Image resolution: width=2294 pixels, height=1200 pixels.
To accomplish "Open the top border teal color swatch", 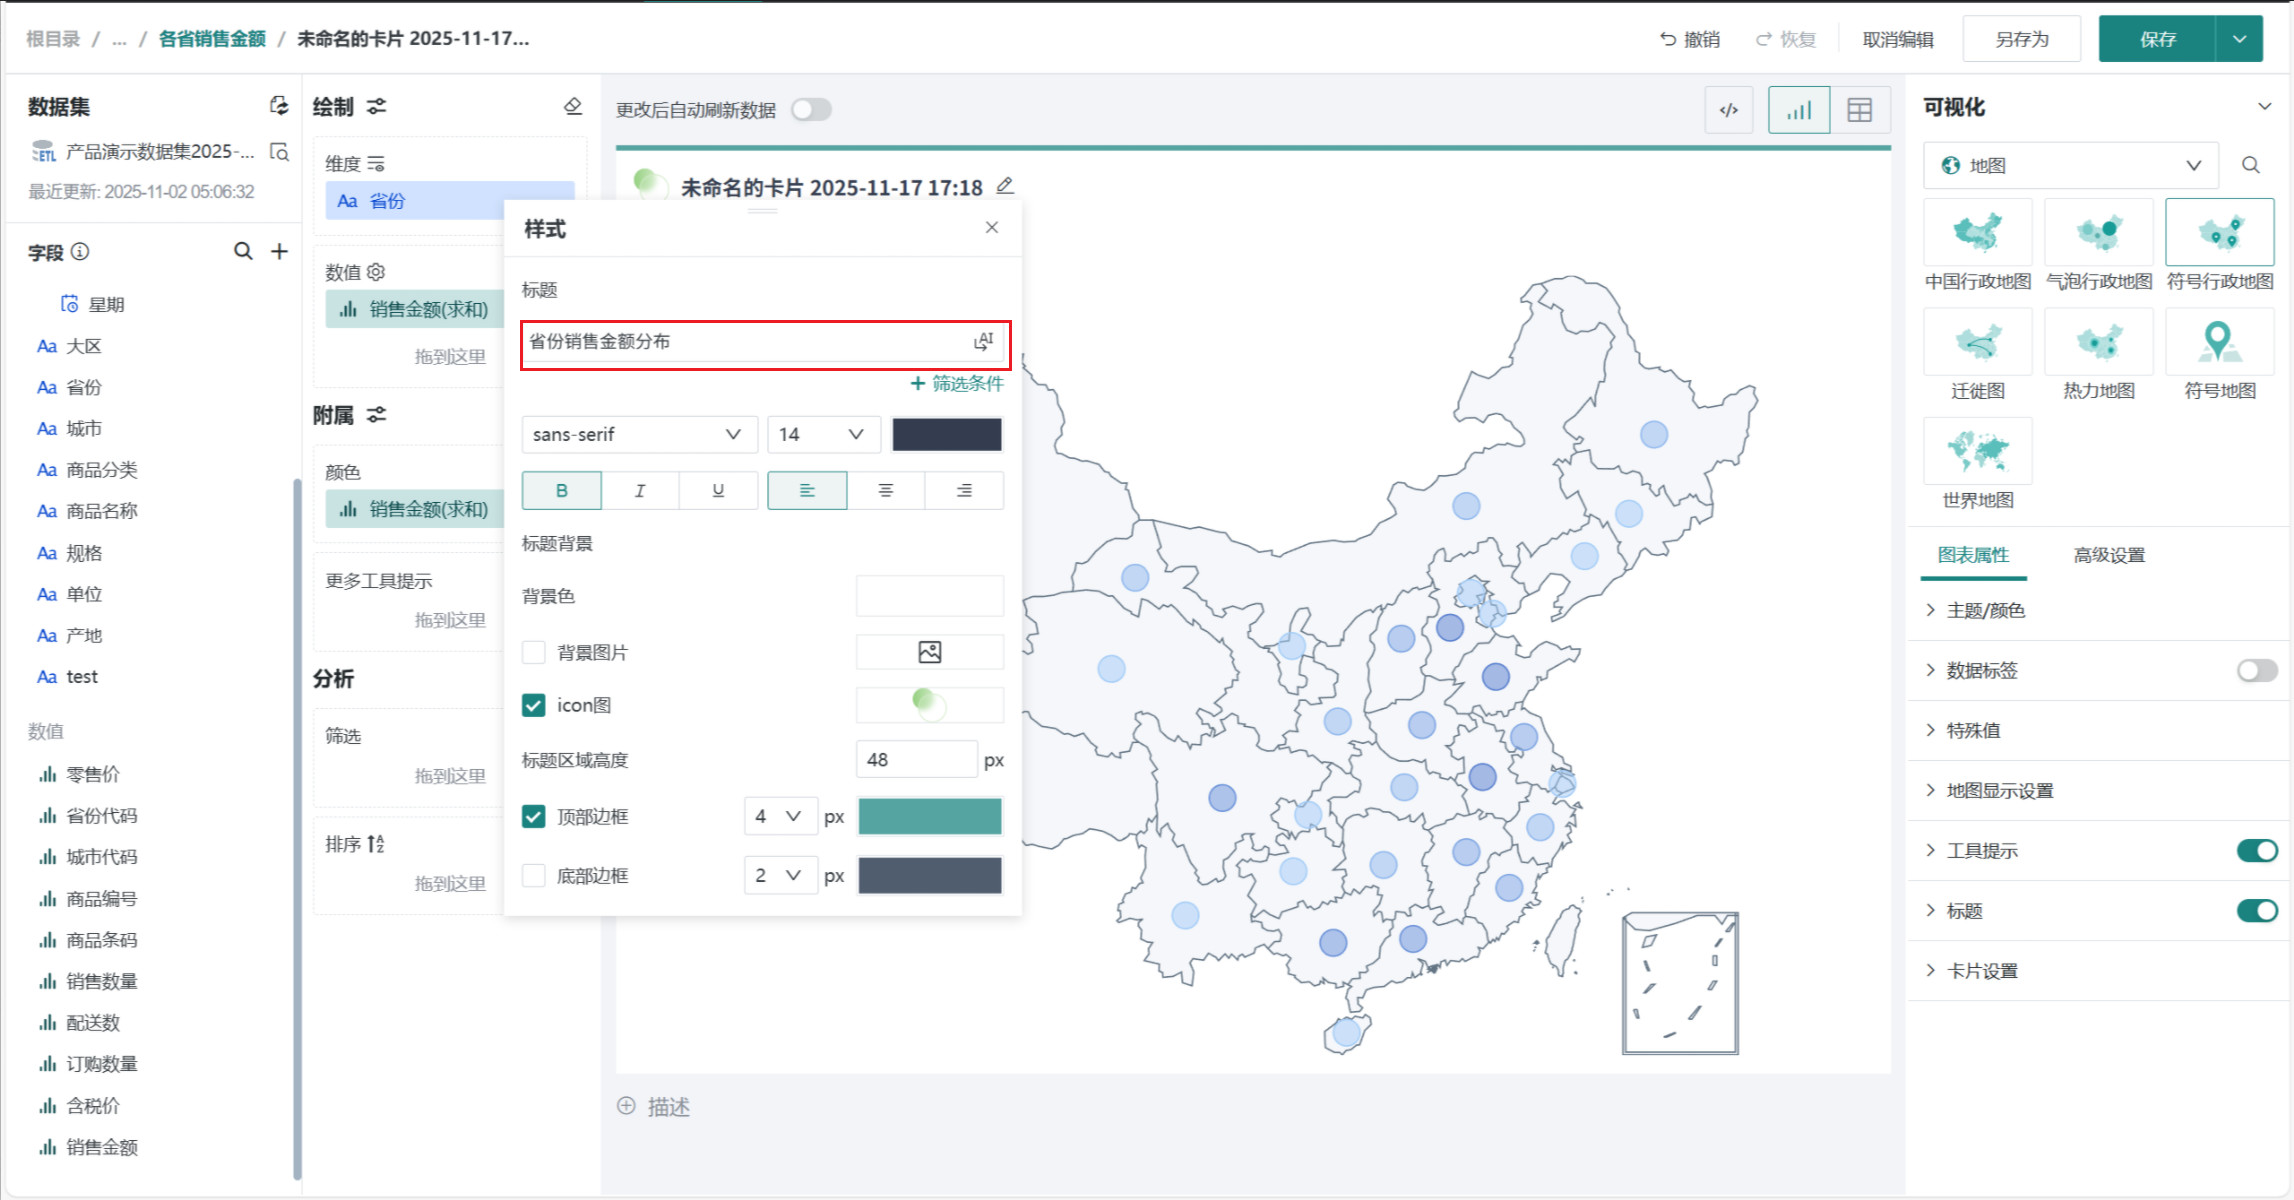I will tap(929, 816).
